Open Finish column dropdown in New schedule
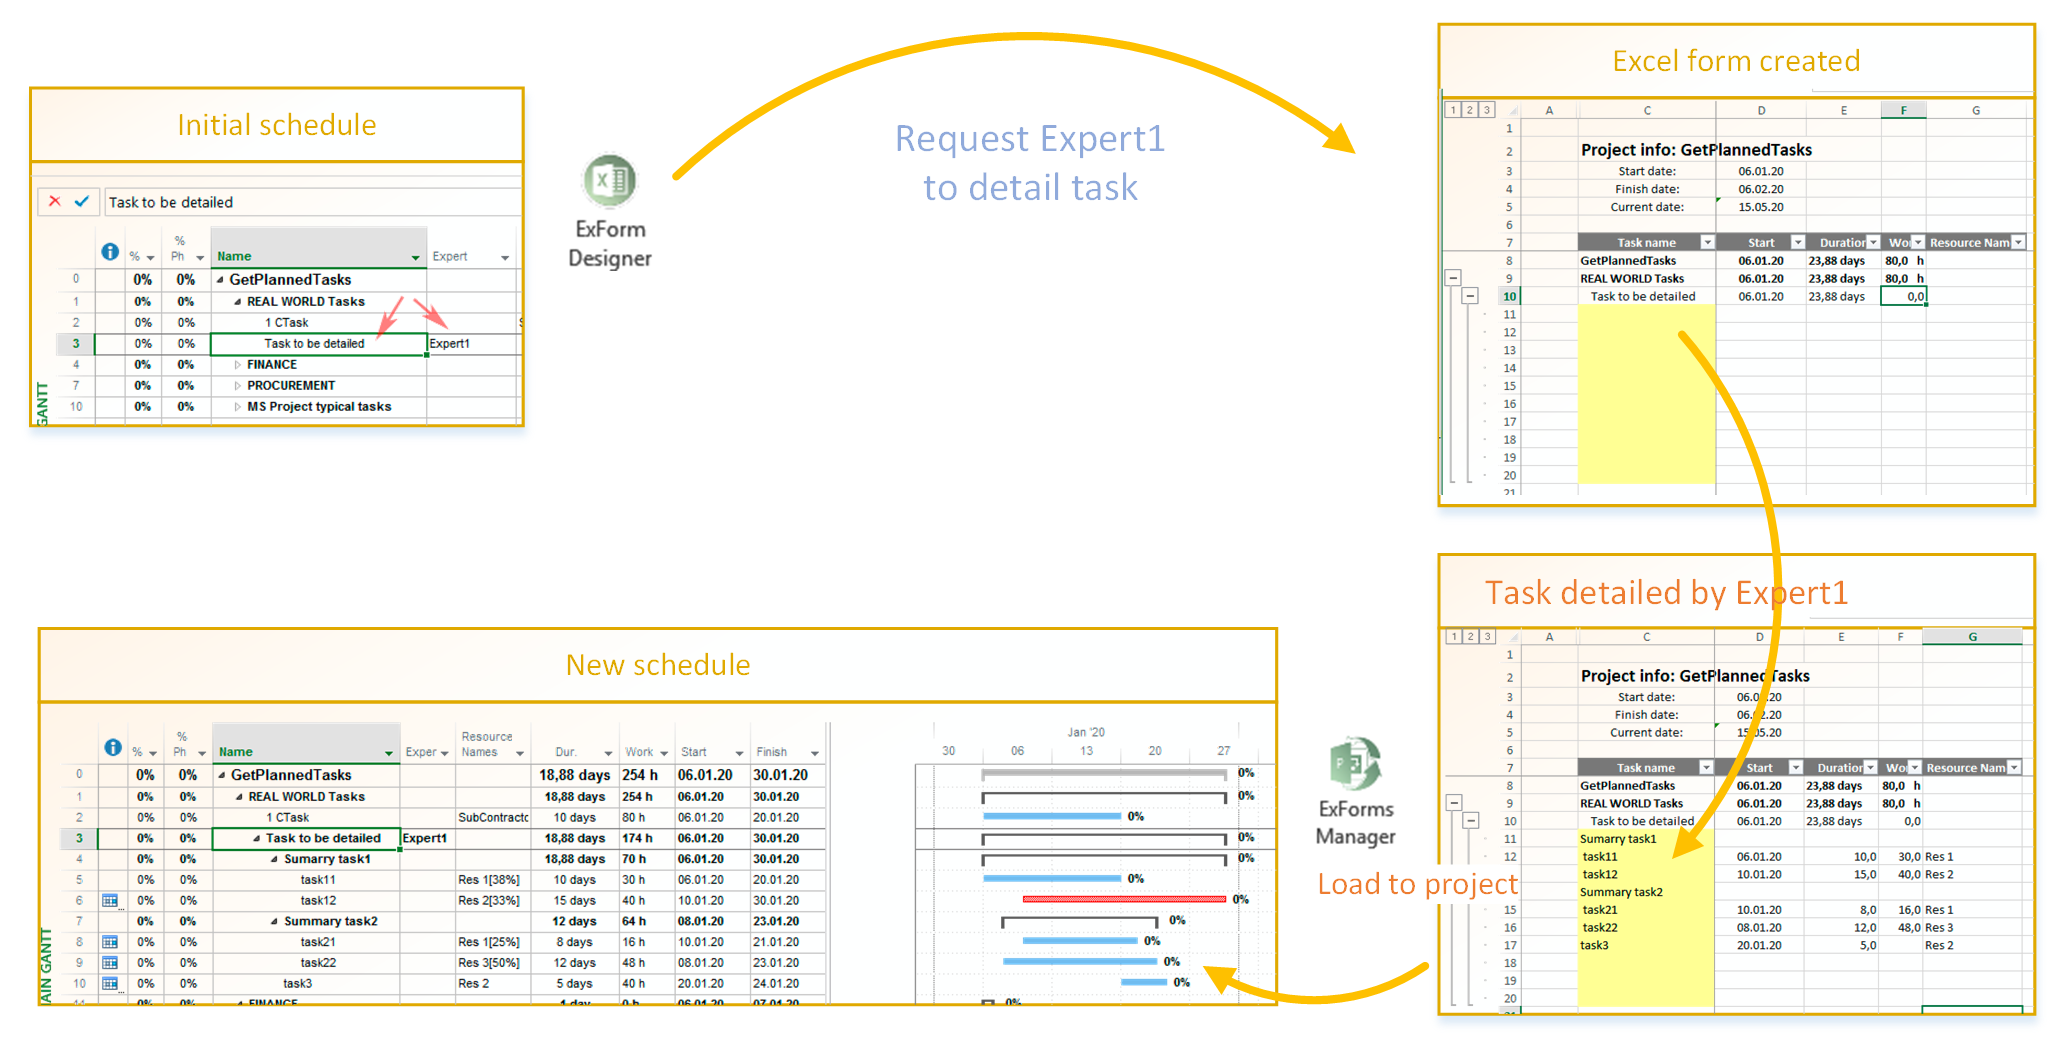 point(815,754)
